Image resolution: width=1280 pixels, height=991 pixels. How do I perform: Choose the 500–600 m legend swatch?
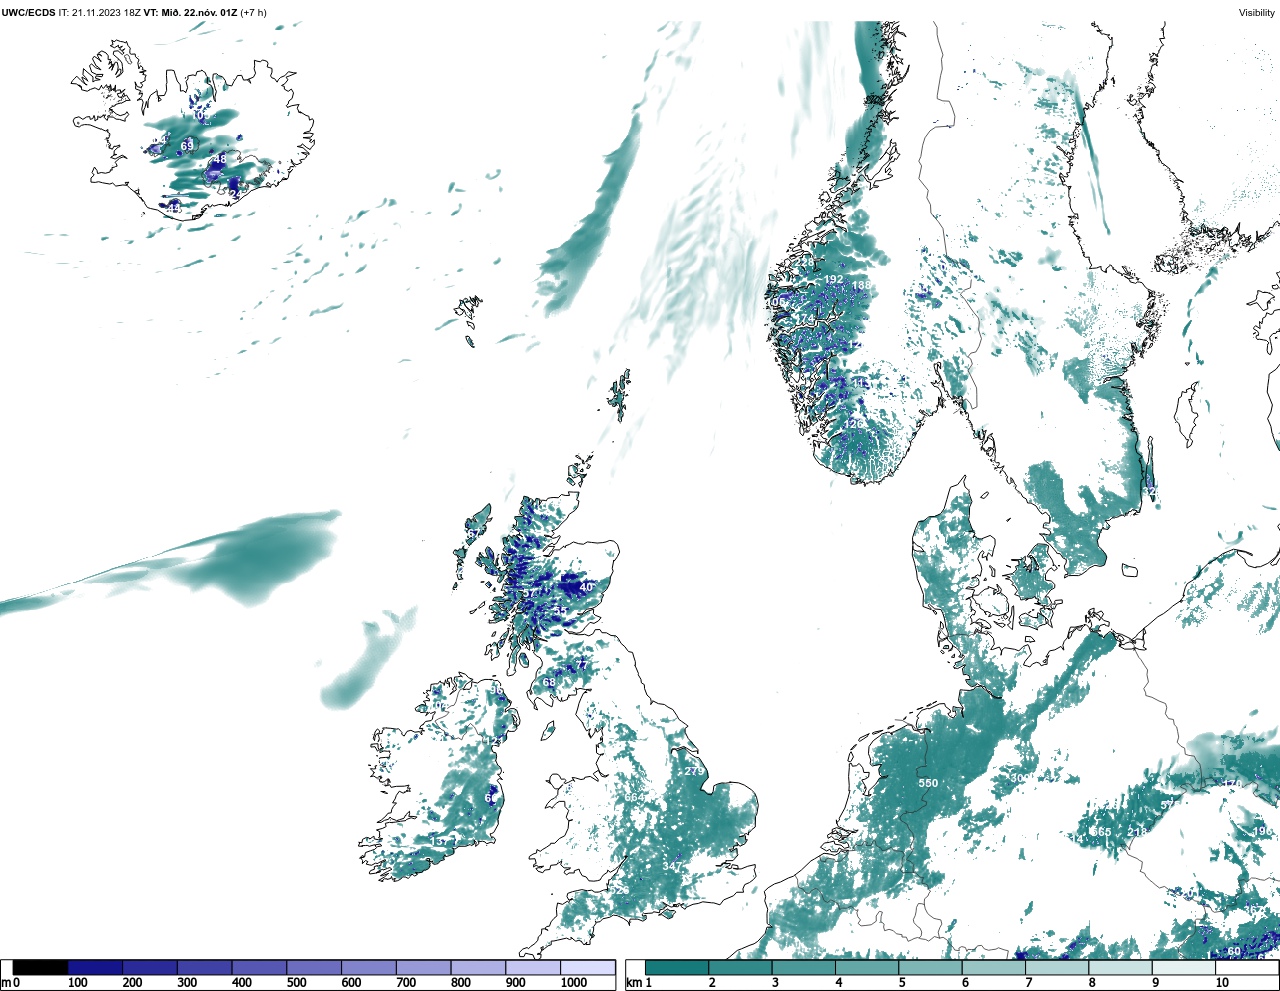point(314,967)
